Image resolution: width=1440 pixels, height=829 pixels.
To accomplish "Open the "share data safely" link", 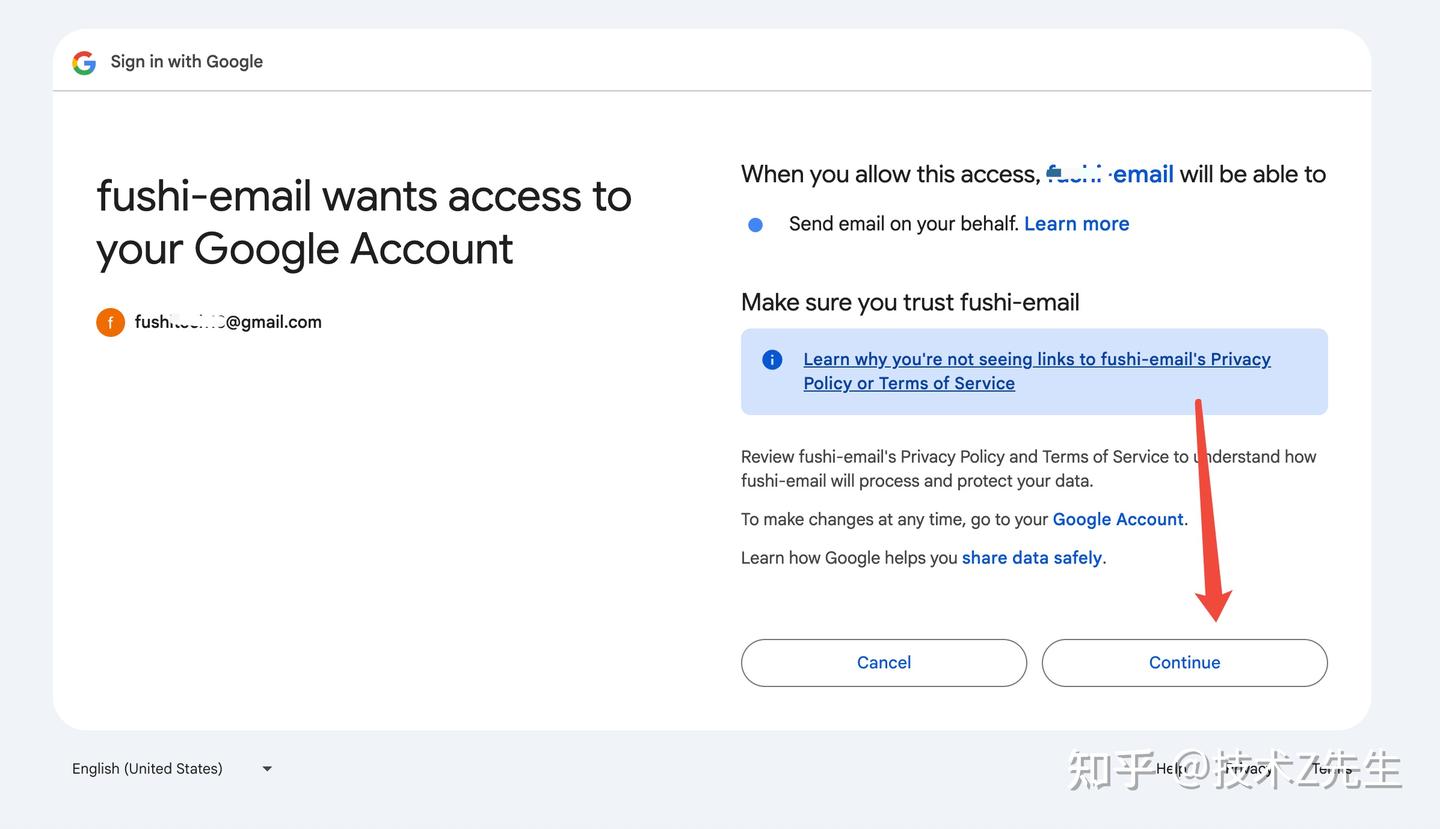I will (1031, 557).
